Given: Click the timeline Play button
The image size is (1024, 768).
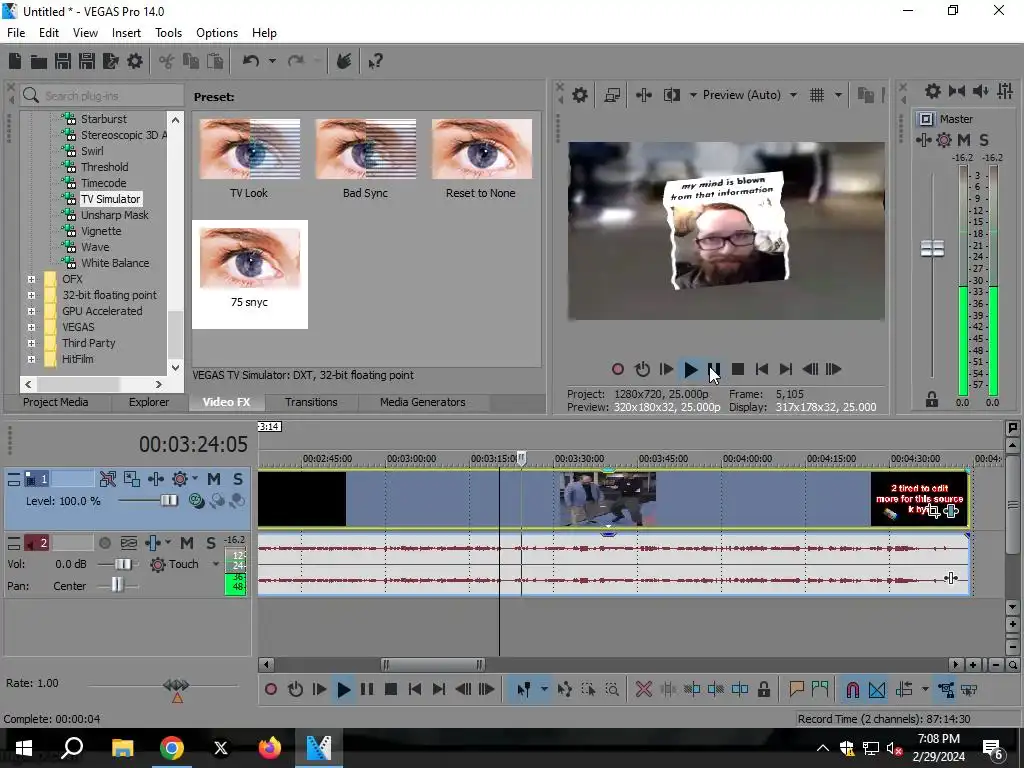Looking at the screenshot, I should point(344,690).
